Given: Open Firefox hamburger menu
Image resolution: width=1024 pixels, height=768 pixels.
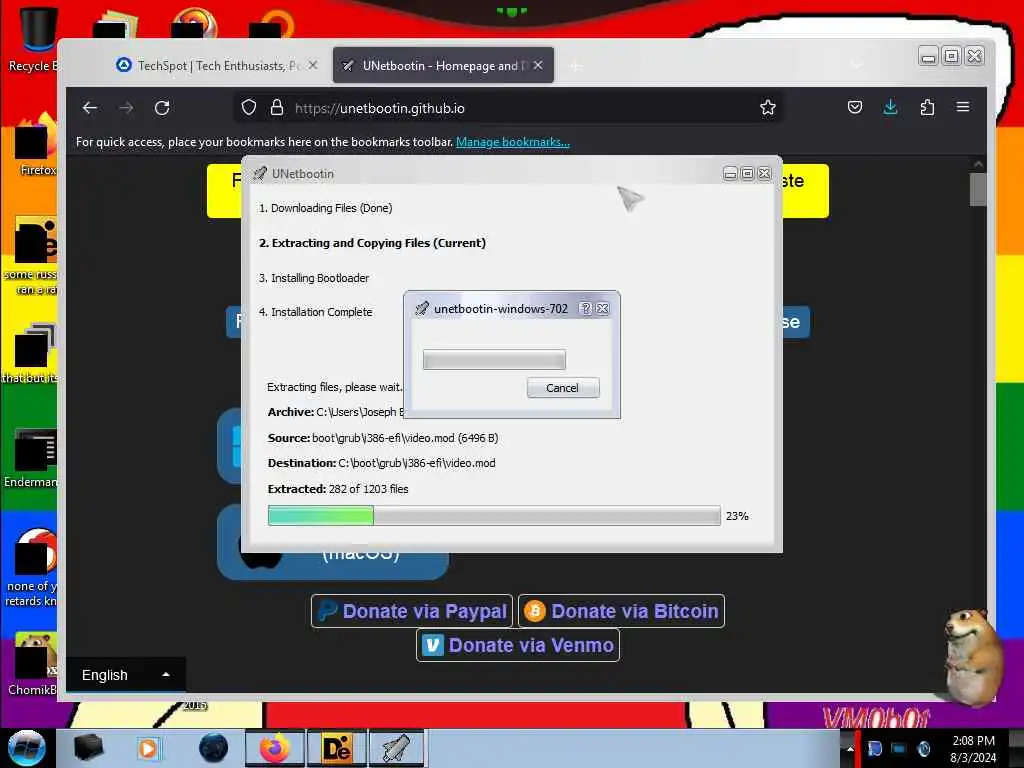Looking at the screenshot, I should pos(963,107).
